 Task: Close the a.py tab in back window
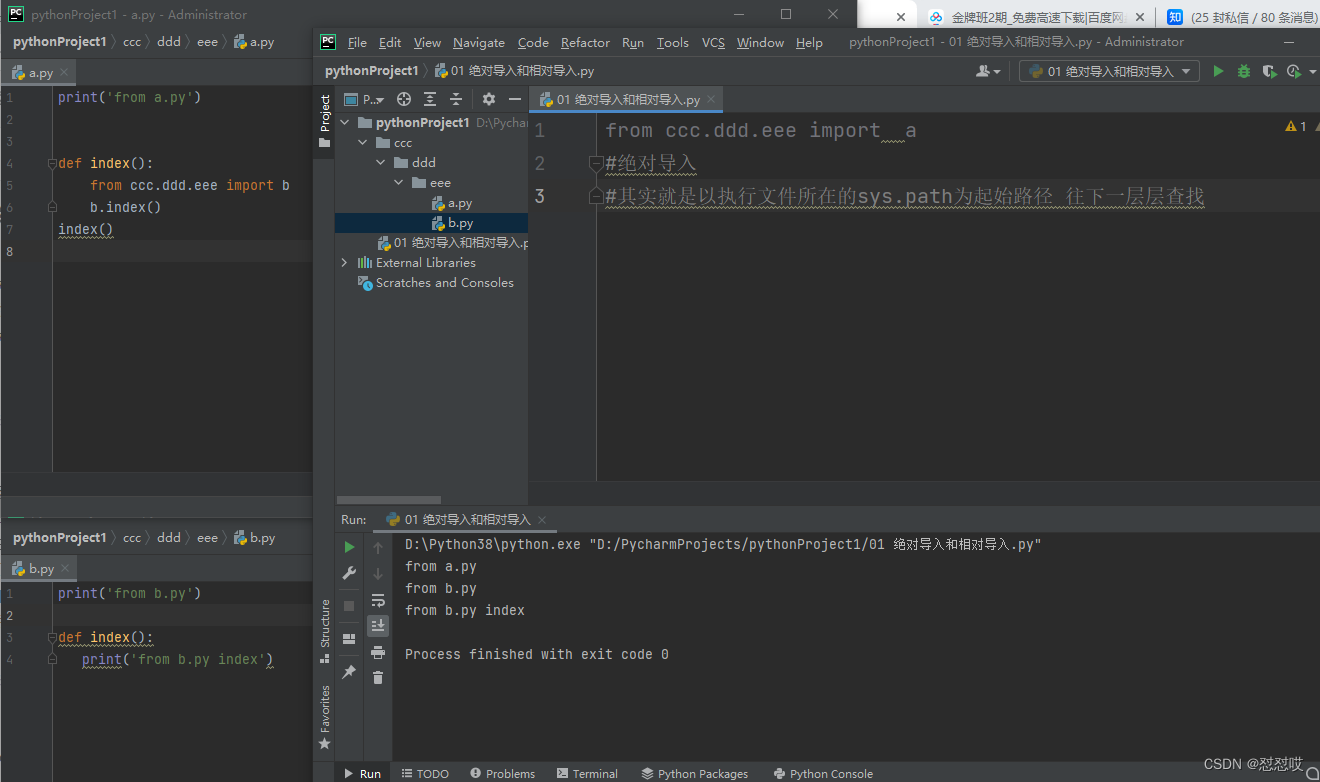pos(64,73)
